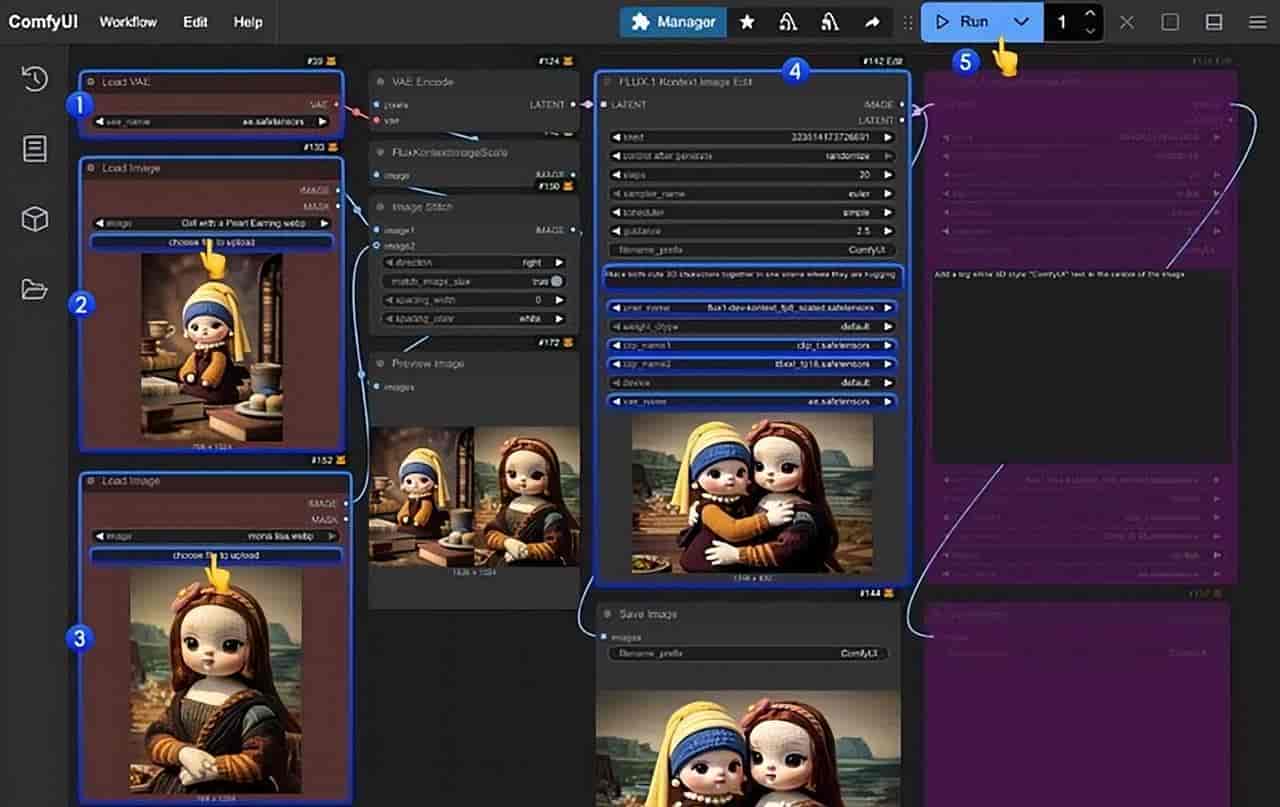Collapse the Image Stitch node via its title dot
1280x807 pixels.
coord(381,207)
